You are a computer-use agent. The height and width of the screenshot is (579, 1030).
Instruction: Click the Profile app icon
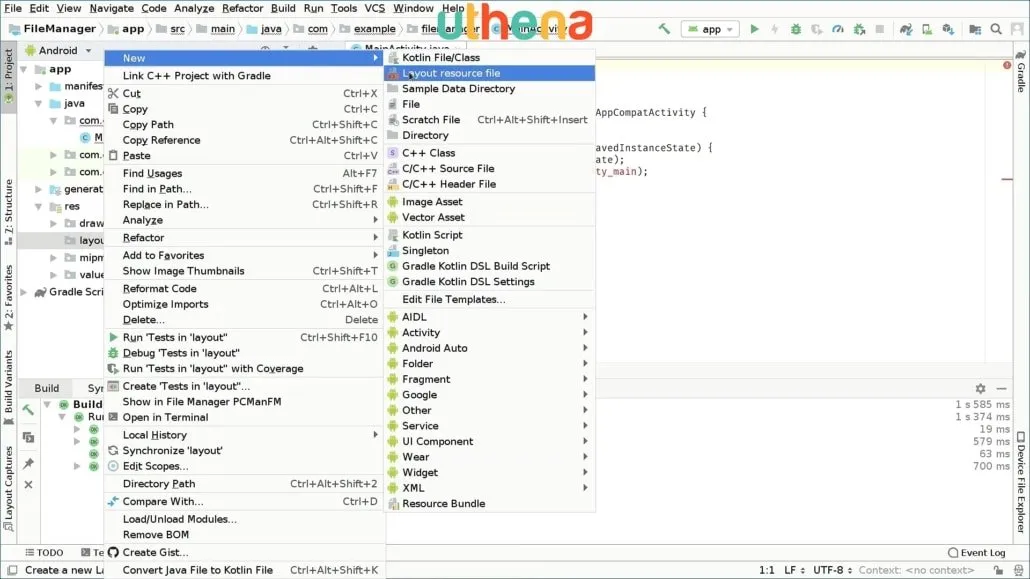coord(838,29)
